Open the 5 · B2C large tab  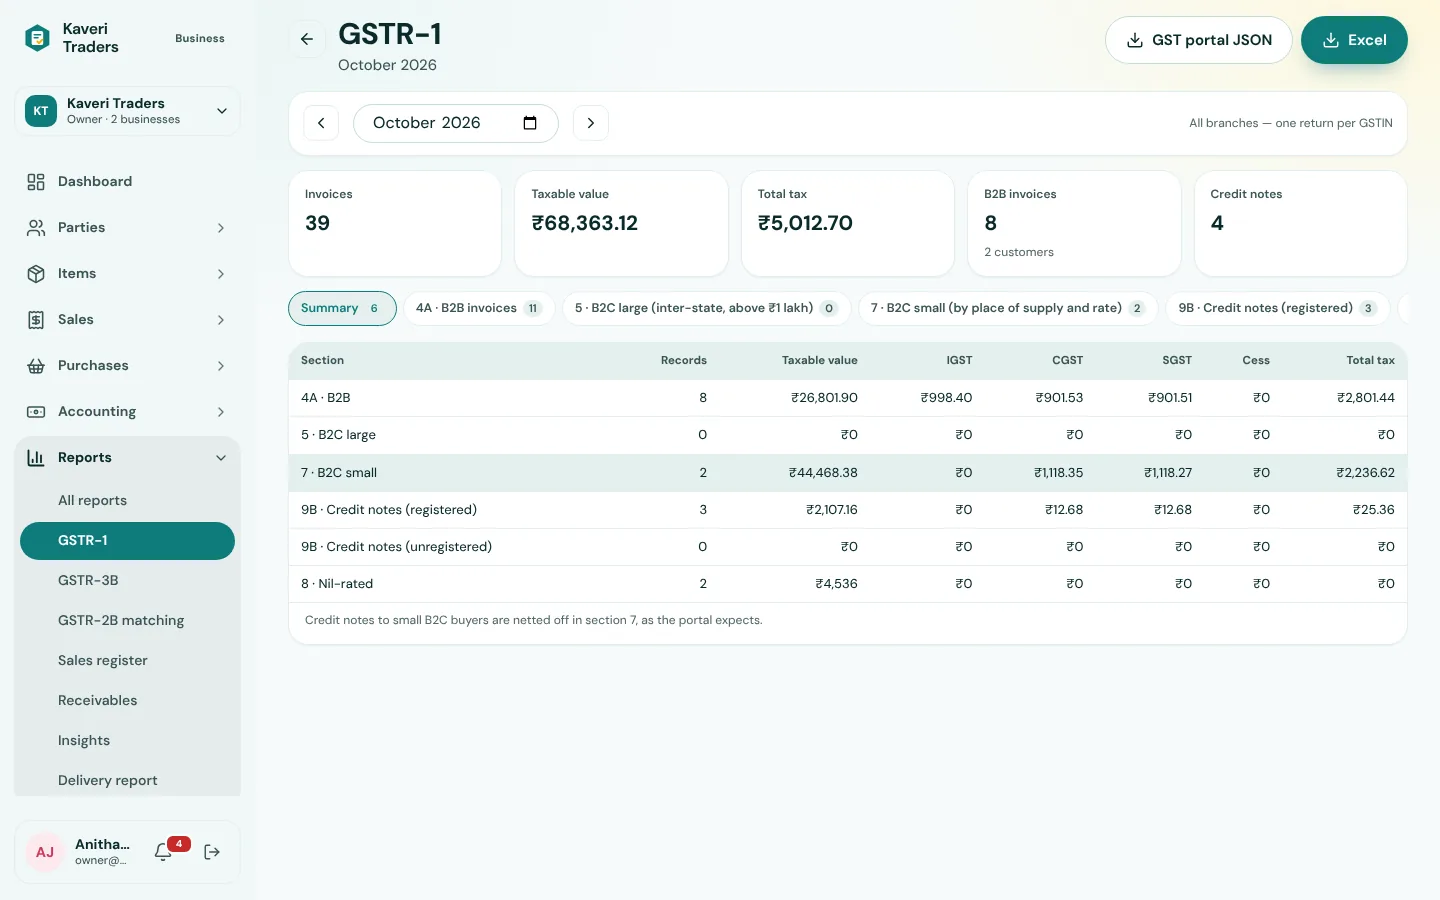click(x=706, y=308)
